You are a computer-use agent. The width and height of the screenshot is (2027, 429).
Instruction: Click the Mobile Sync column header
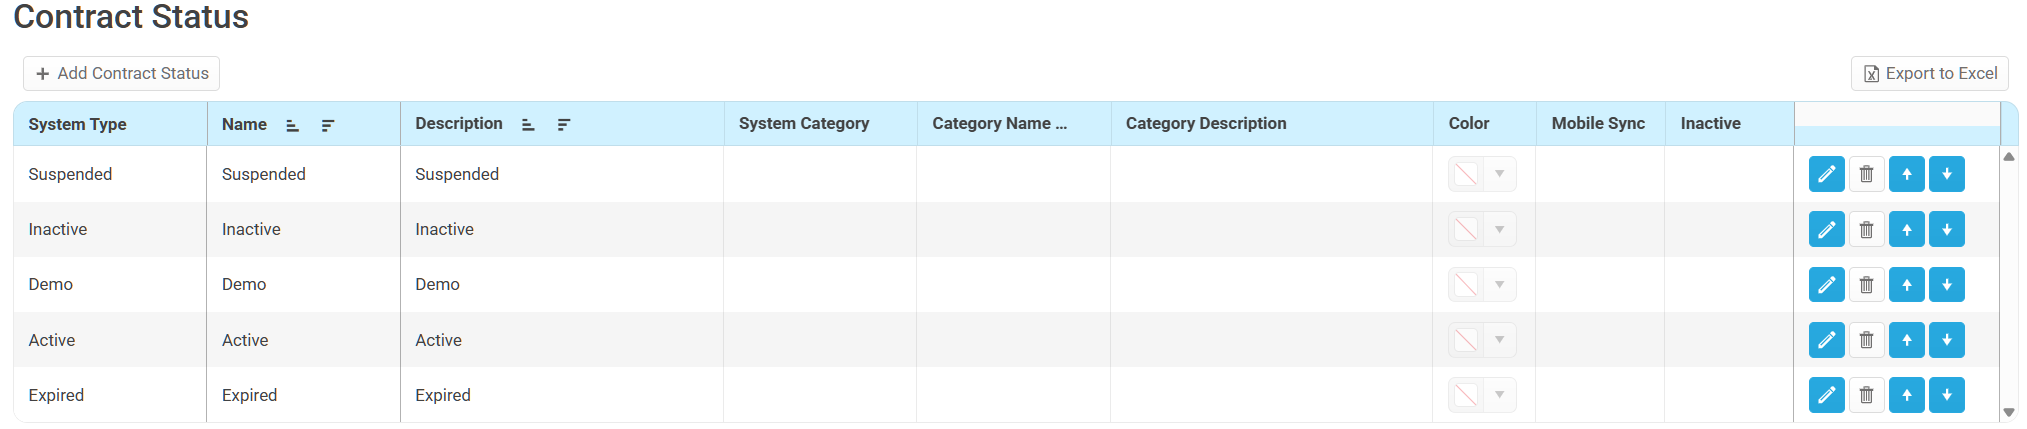pyautogui.click(x=1597, y=124)
